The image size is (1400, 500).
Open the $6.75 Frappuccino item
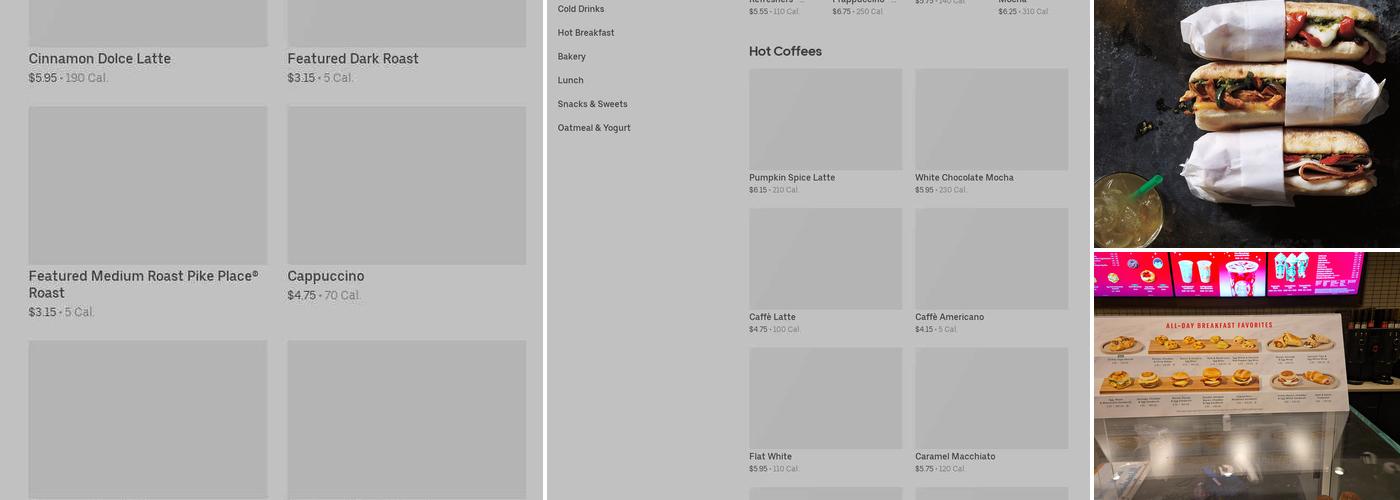pyautogui.click(x=865, y=8)
